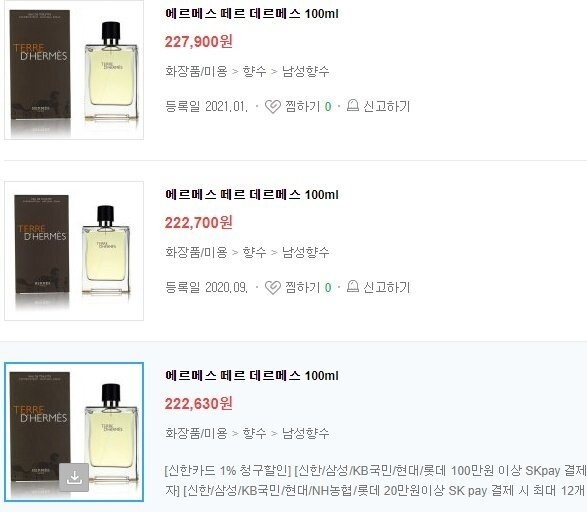Click the 신한카드 1% 청구할인 promotion text
The height and width of the screenshot is (512, 587).
click(228, 470)
